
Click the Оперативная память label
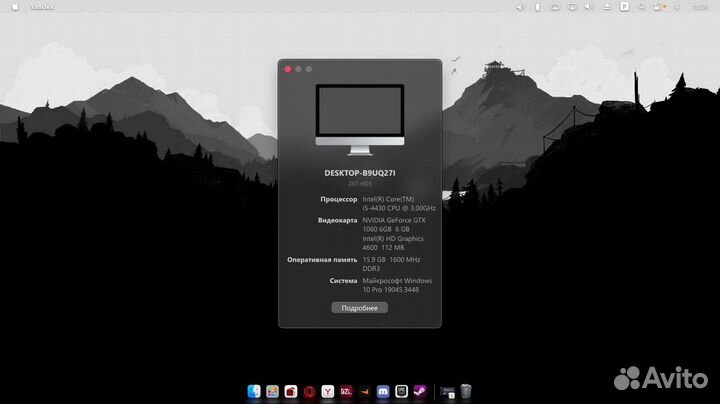pyautogui.click(x=322, y=260)
